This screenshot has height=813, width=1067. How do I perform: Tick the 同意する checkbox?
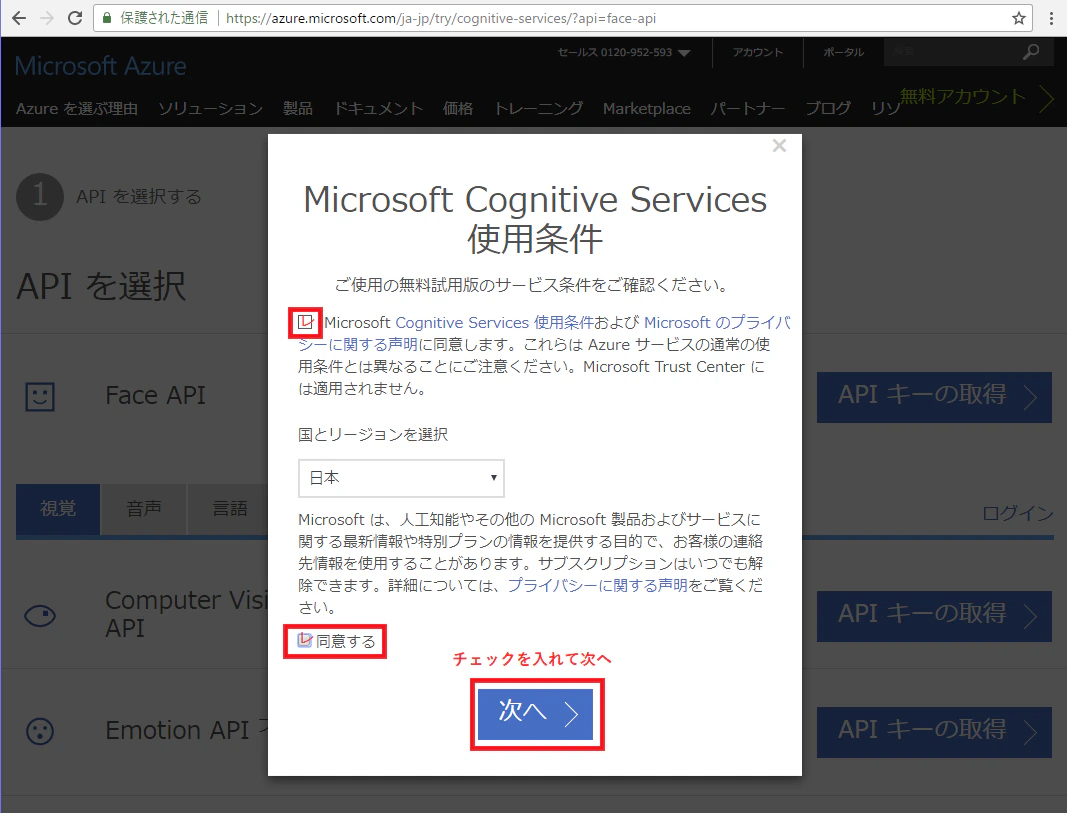[x=304, y=640]
